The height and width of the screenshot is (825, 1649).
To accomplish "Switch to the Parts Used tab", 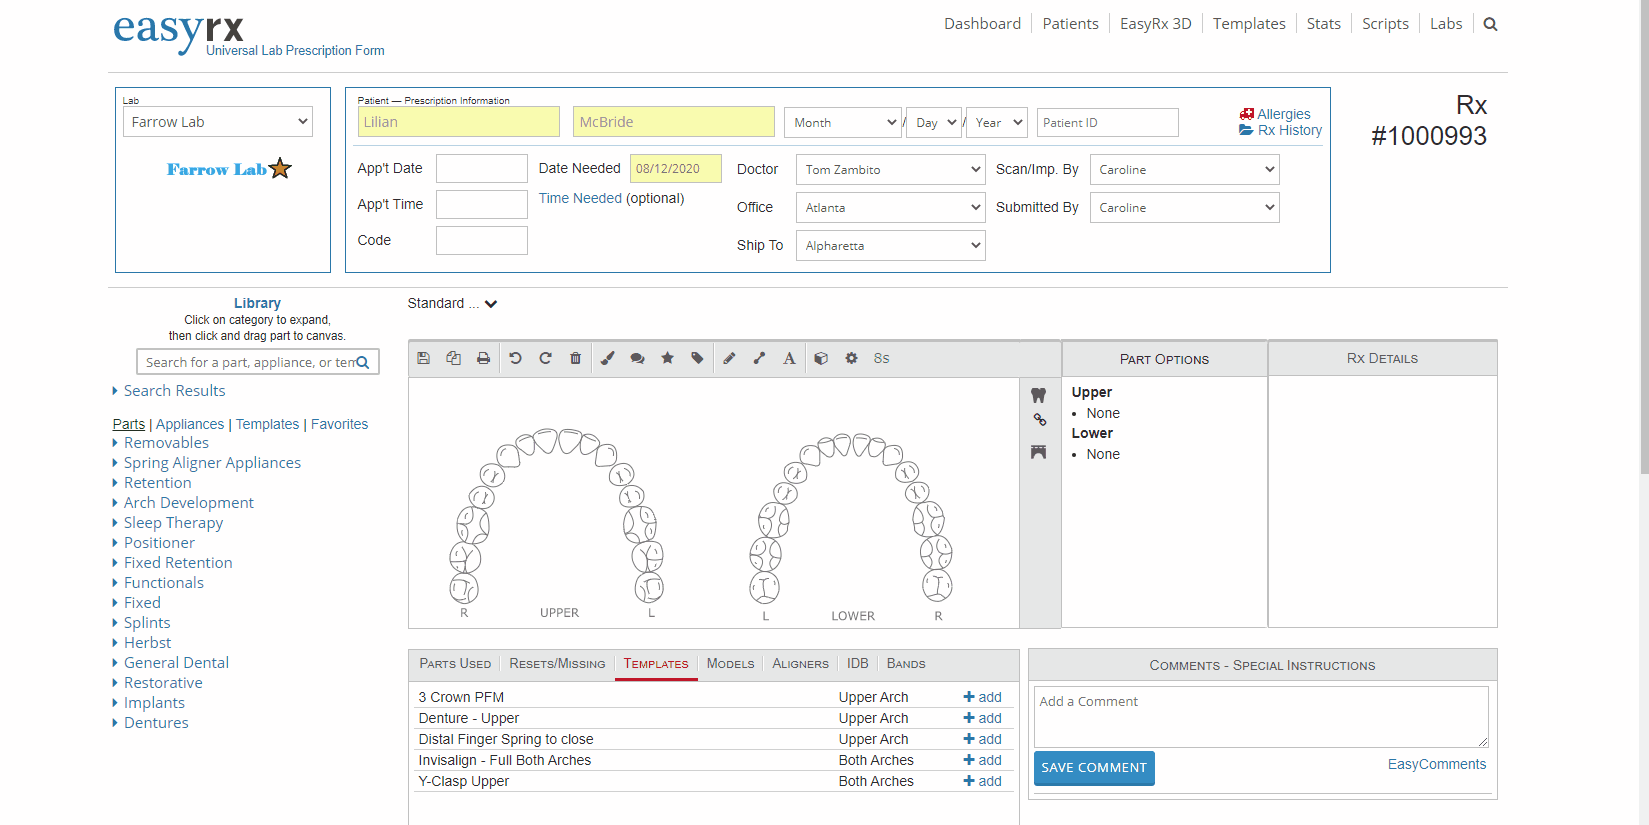I will [455, 663].
